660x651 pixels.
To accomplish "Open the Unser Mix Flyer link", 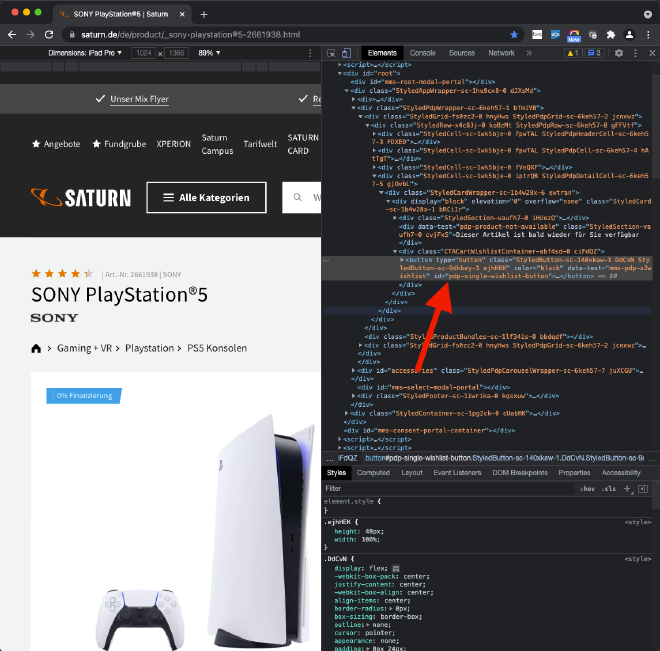I will point(132,99).
